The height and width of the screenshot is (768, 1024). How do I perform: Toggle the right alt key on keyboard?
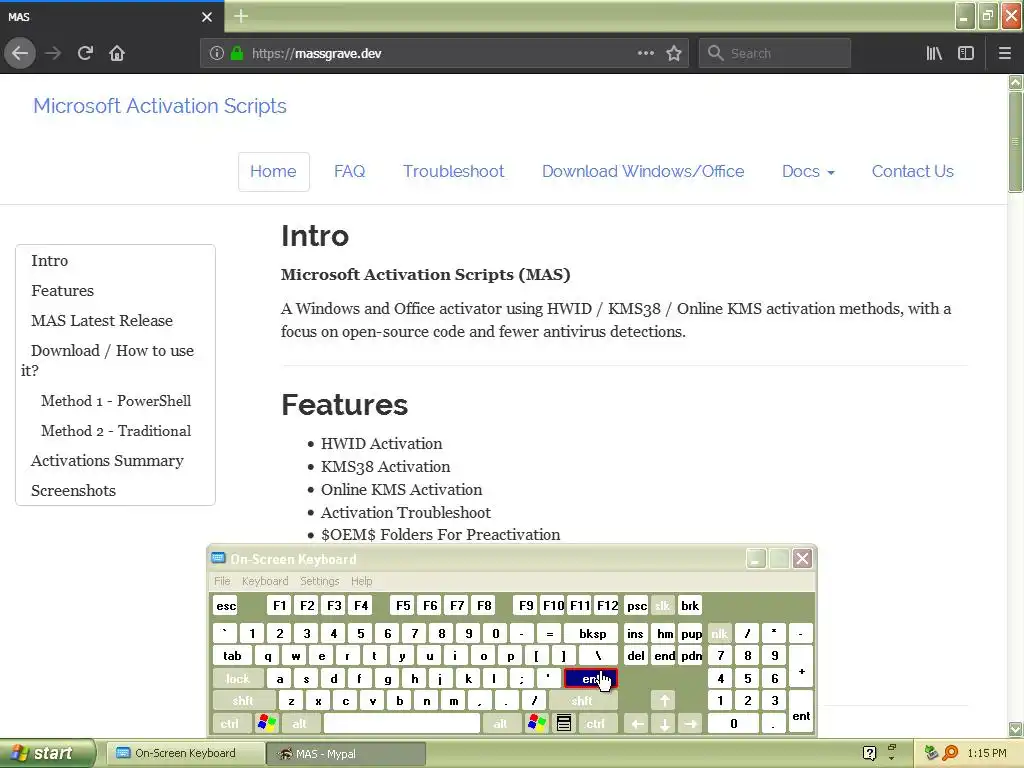tap(500, 723)
